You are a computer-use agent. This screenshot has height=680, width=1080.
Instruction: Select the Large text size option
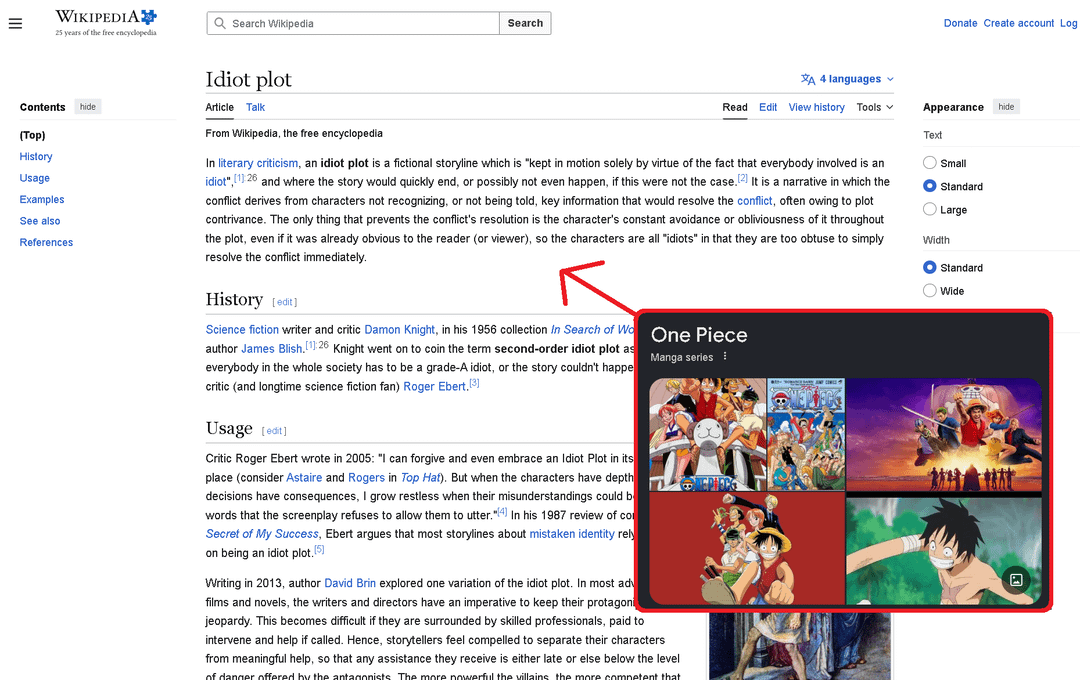[x=930, y=209]
